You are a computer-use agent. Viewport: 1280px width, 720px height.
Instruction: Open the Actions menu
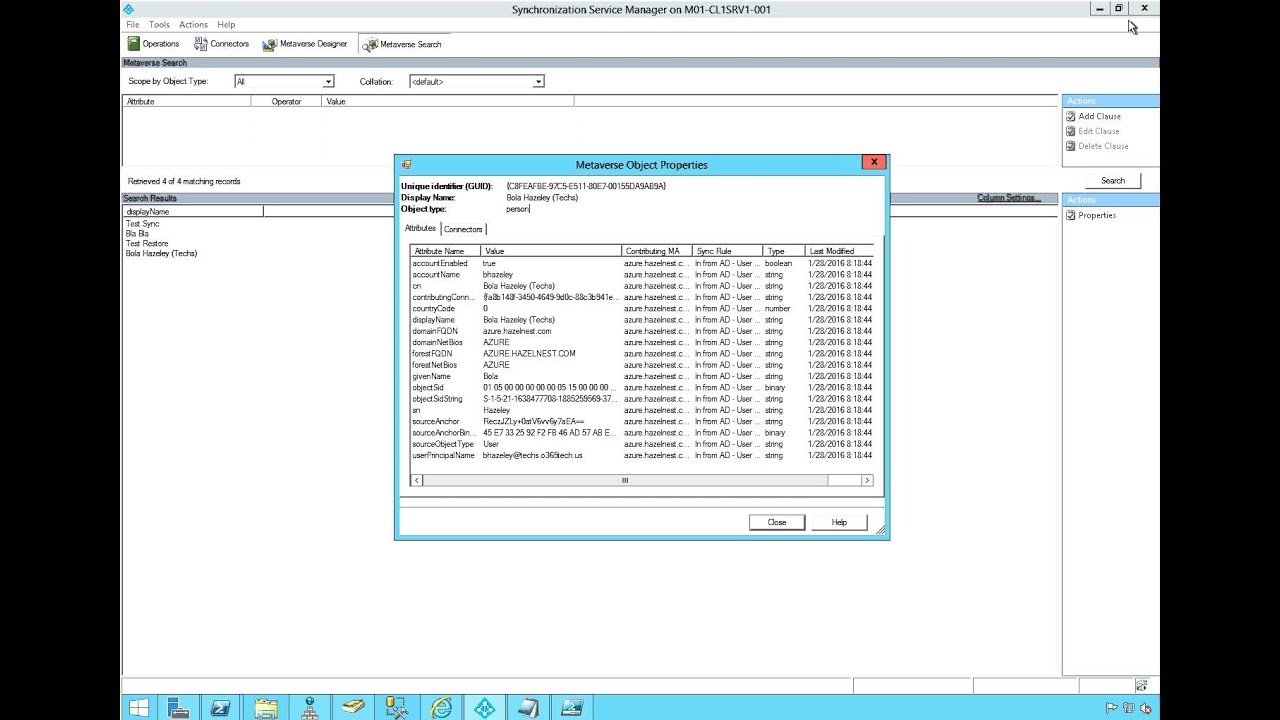point(193,24)
